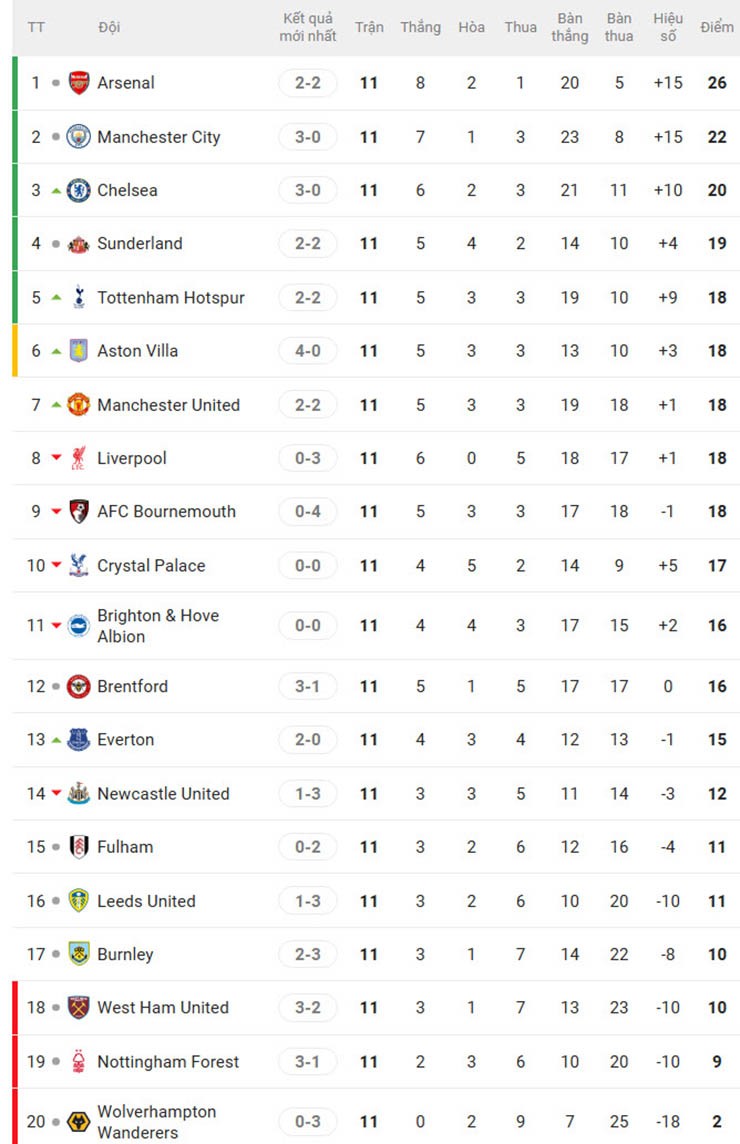Click the Crystal Palace crest icon
This screenshot has height=1144, width=740.
pos(79,565)
